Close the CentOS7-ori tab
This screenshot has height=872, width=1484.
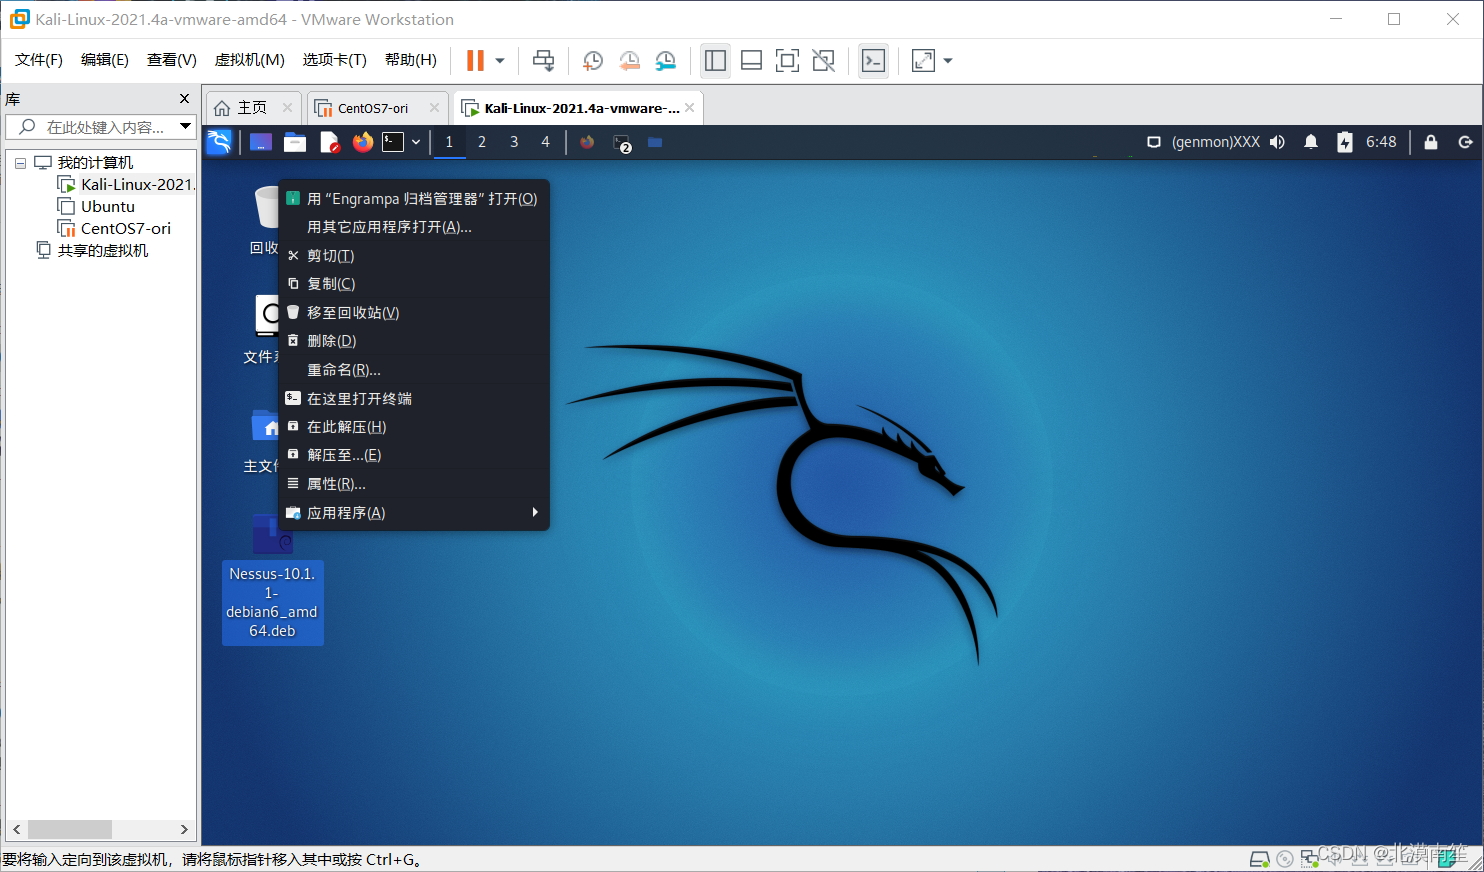(434, 108)
